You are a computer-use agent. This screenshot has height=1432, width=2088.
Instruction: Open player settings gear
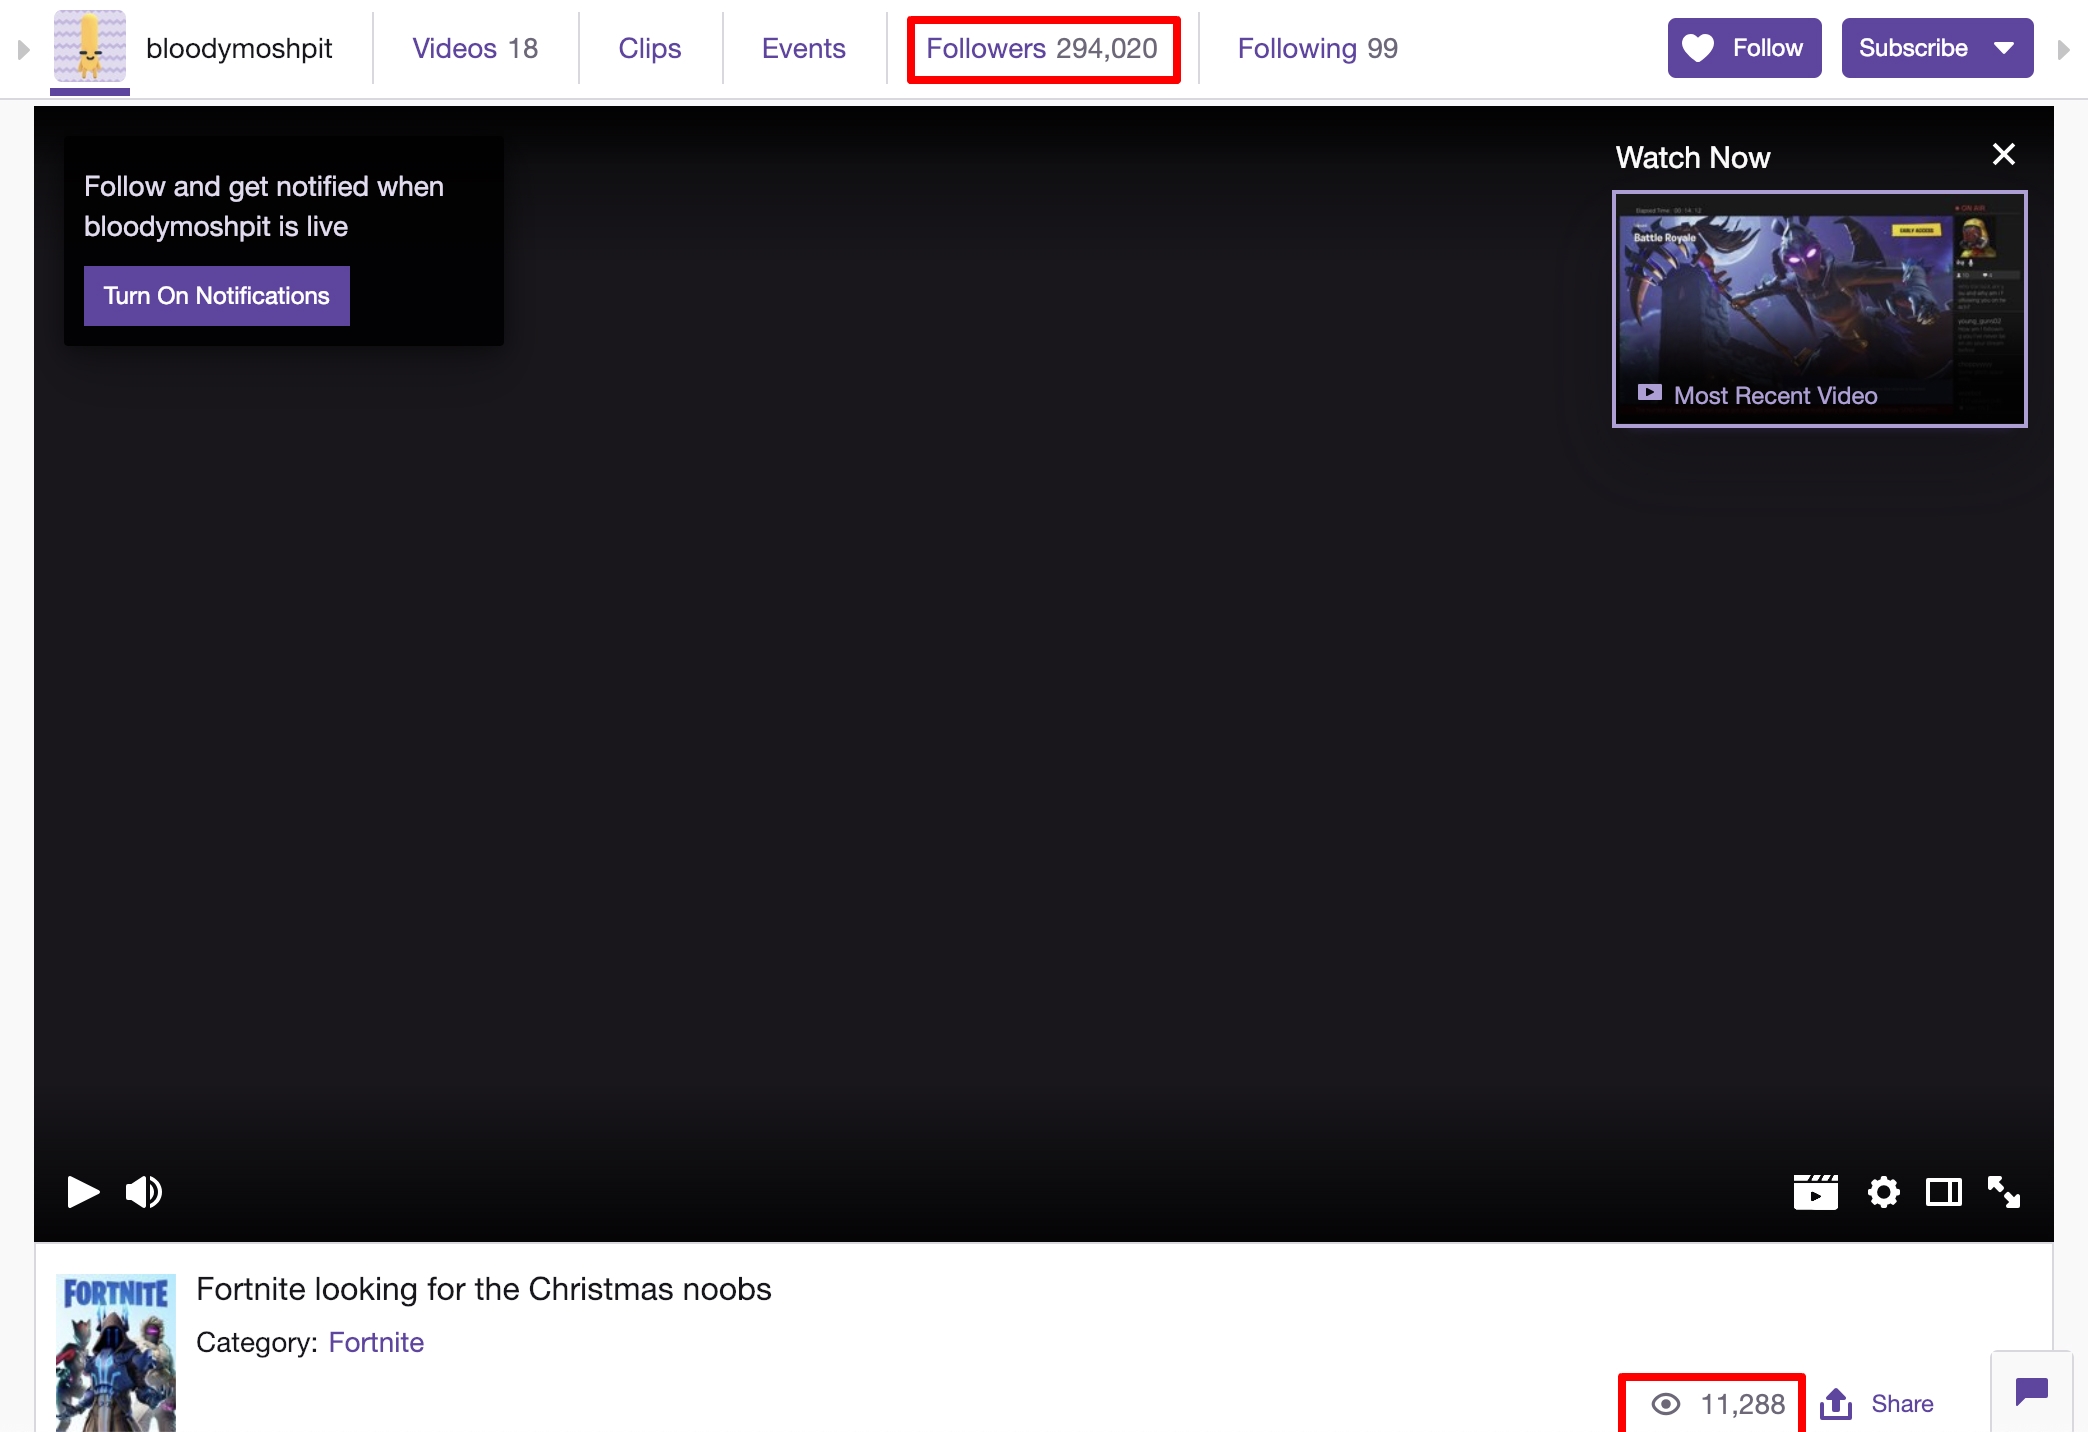(1883, 1192)
